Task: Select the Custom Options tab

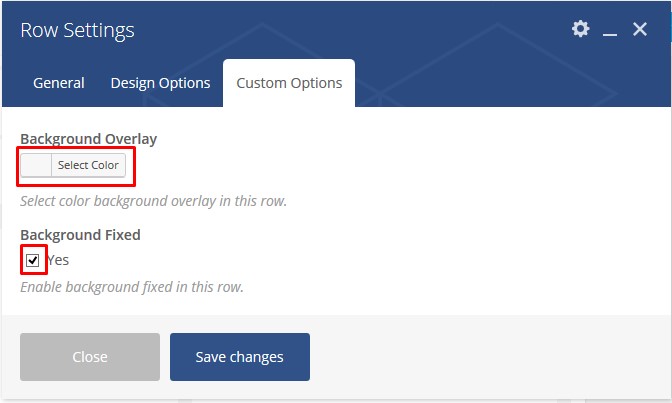Action: pos(289,83)
